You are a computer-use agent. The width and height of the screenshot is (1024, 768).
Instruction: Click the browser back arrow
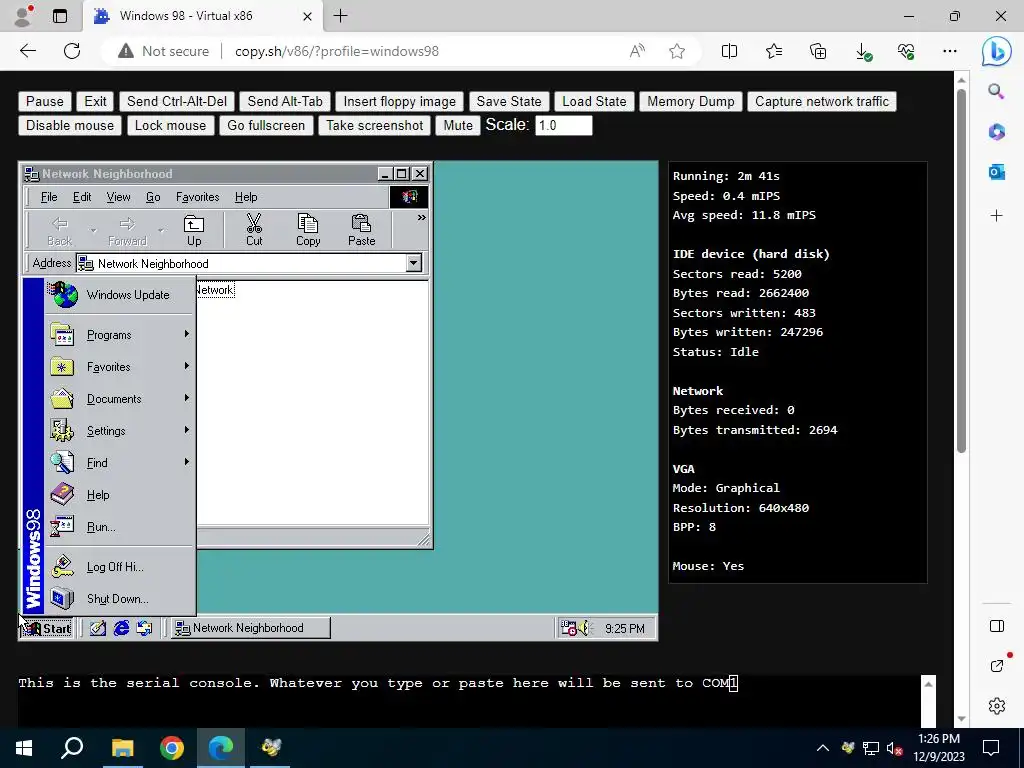click(27, 51)
